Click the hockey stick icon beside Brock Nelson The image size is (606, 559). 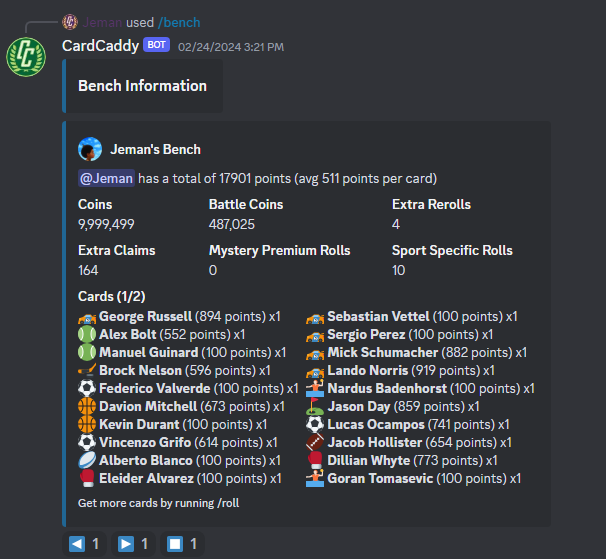click(x=87, y=371)
